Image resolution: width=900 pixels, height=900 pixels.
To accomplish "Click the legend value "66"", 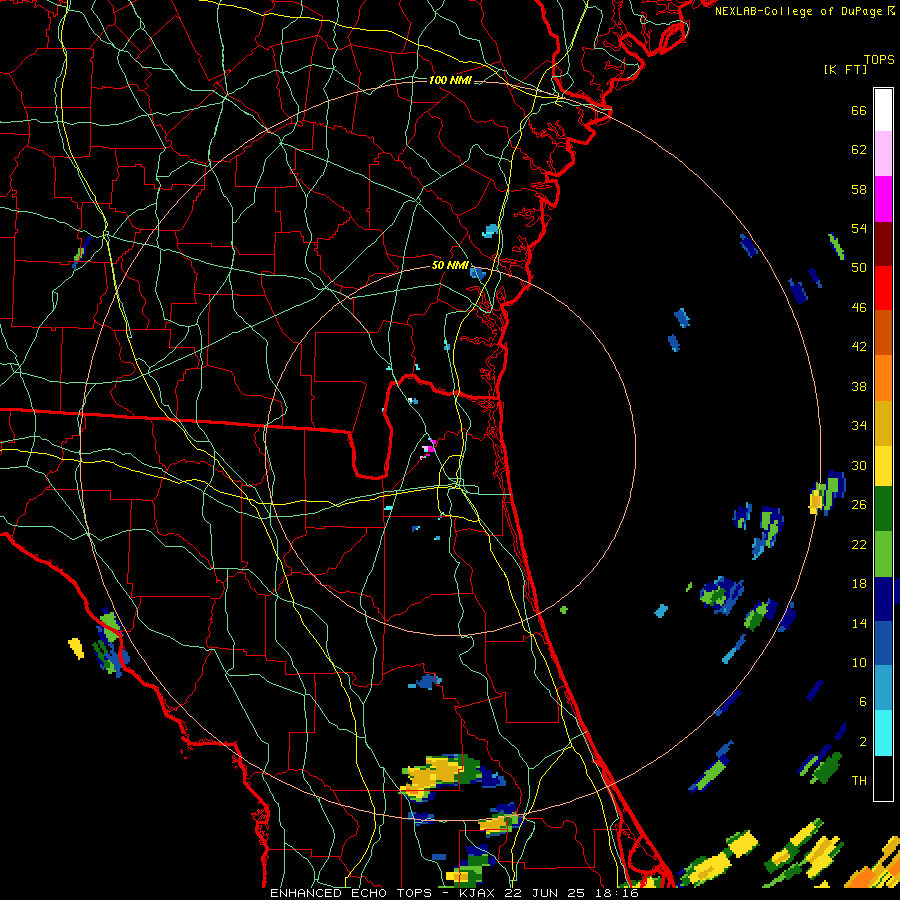I will pyautogui.click(x=859, y=110).
